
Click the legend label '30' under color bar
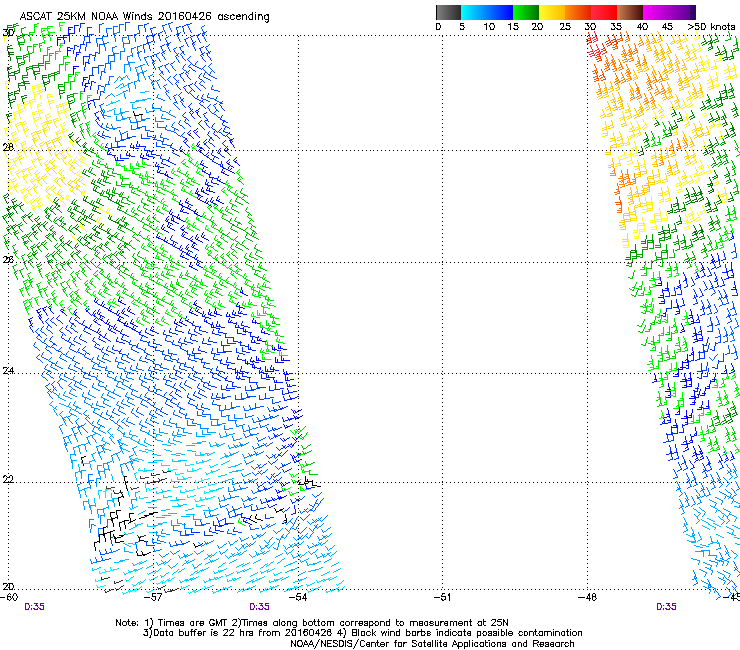pos(590,27)
